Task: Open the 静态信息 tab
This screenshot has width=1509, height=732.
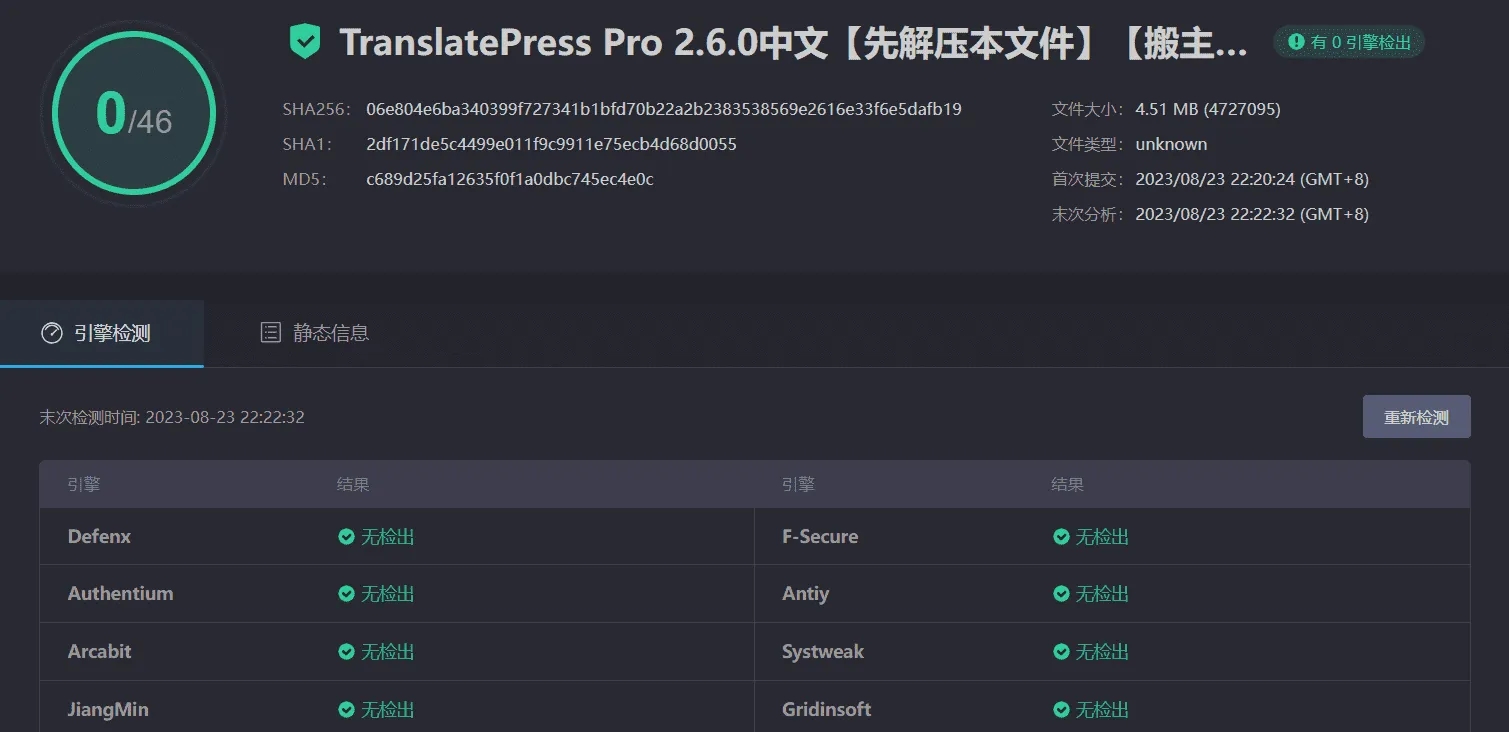Action: click(x=314, y=333)
